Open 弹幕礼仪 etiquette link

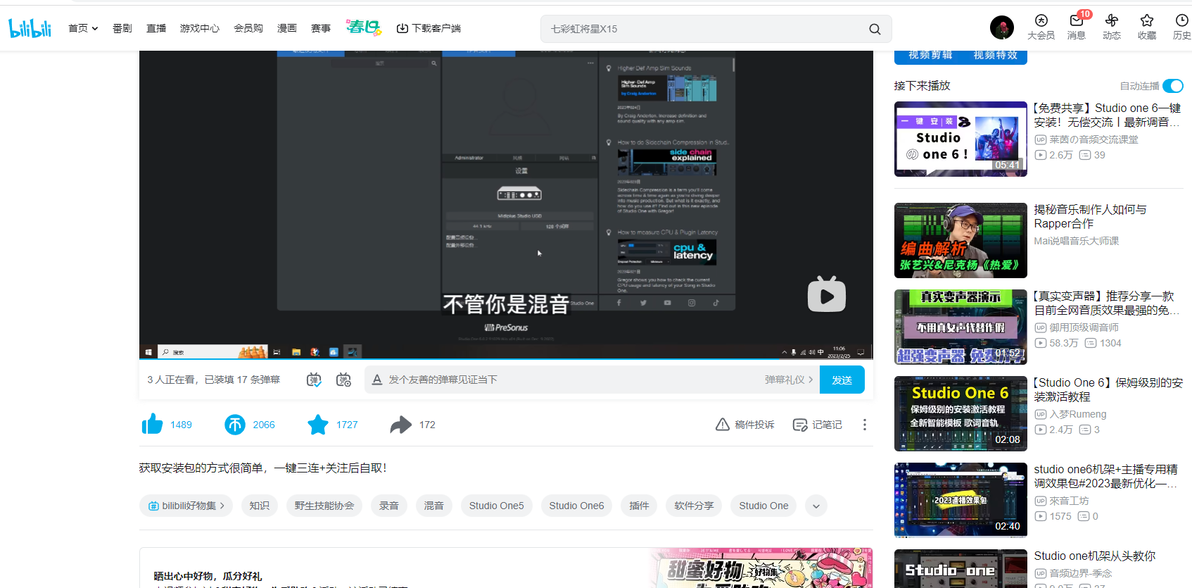click(789, 380)
